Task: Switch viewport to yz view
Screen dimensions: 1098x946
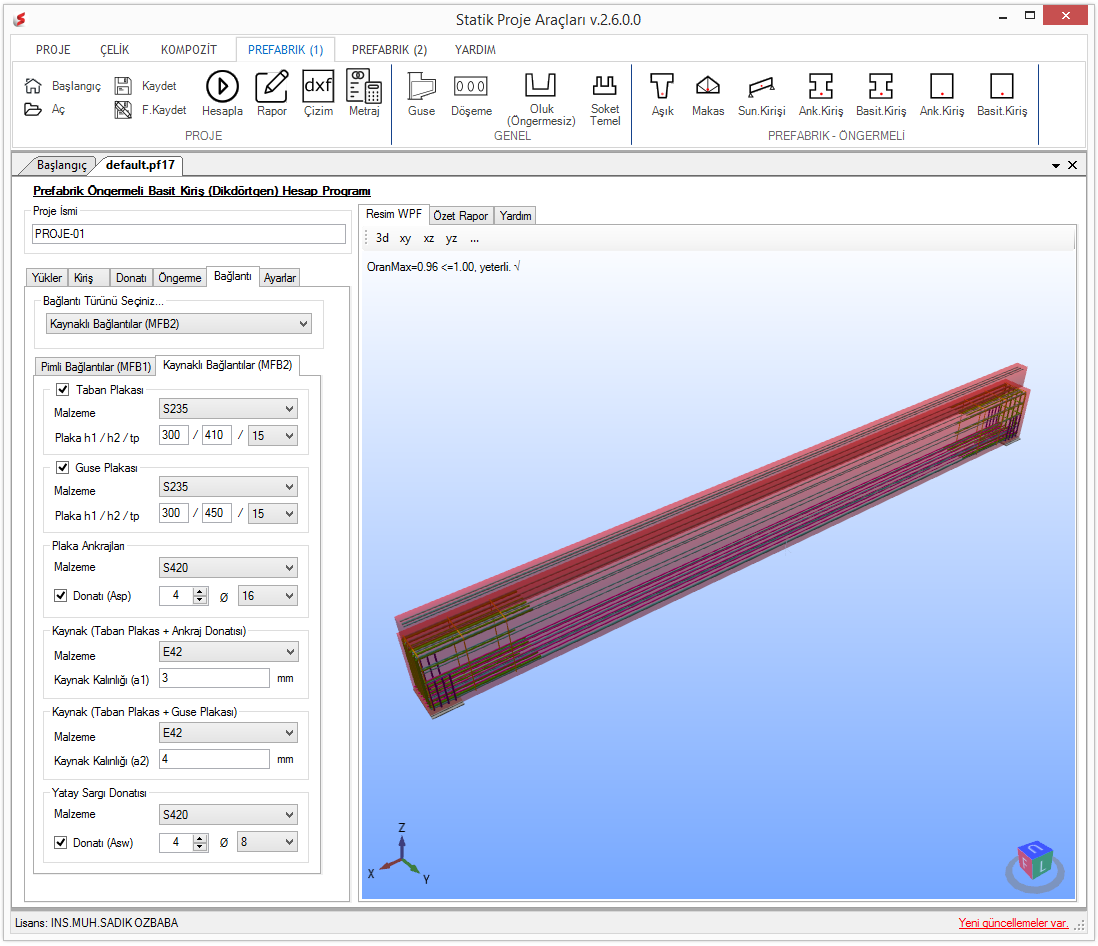Action: pos(452,239)
